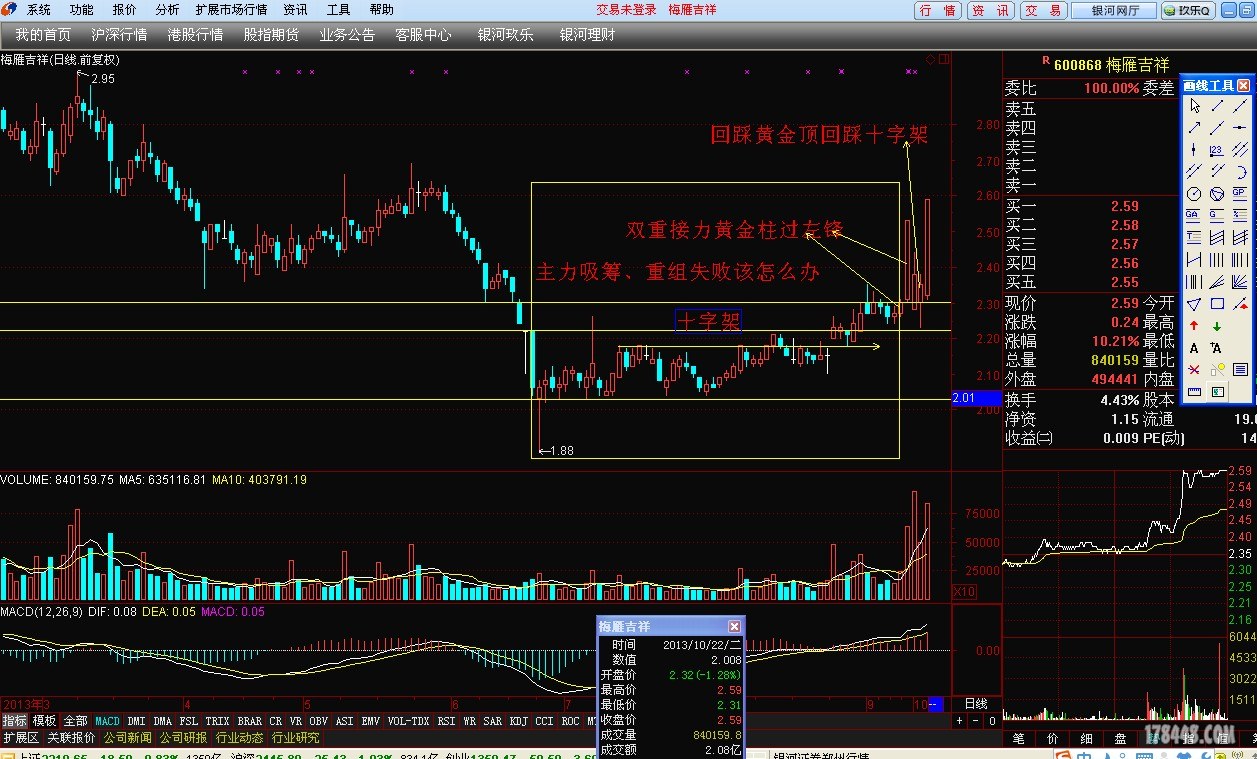Viewport: 1257px width, 759px height.
Task: Switch indicator to KDJ
Action: [x=518, y=721]
